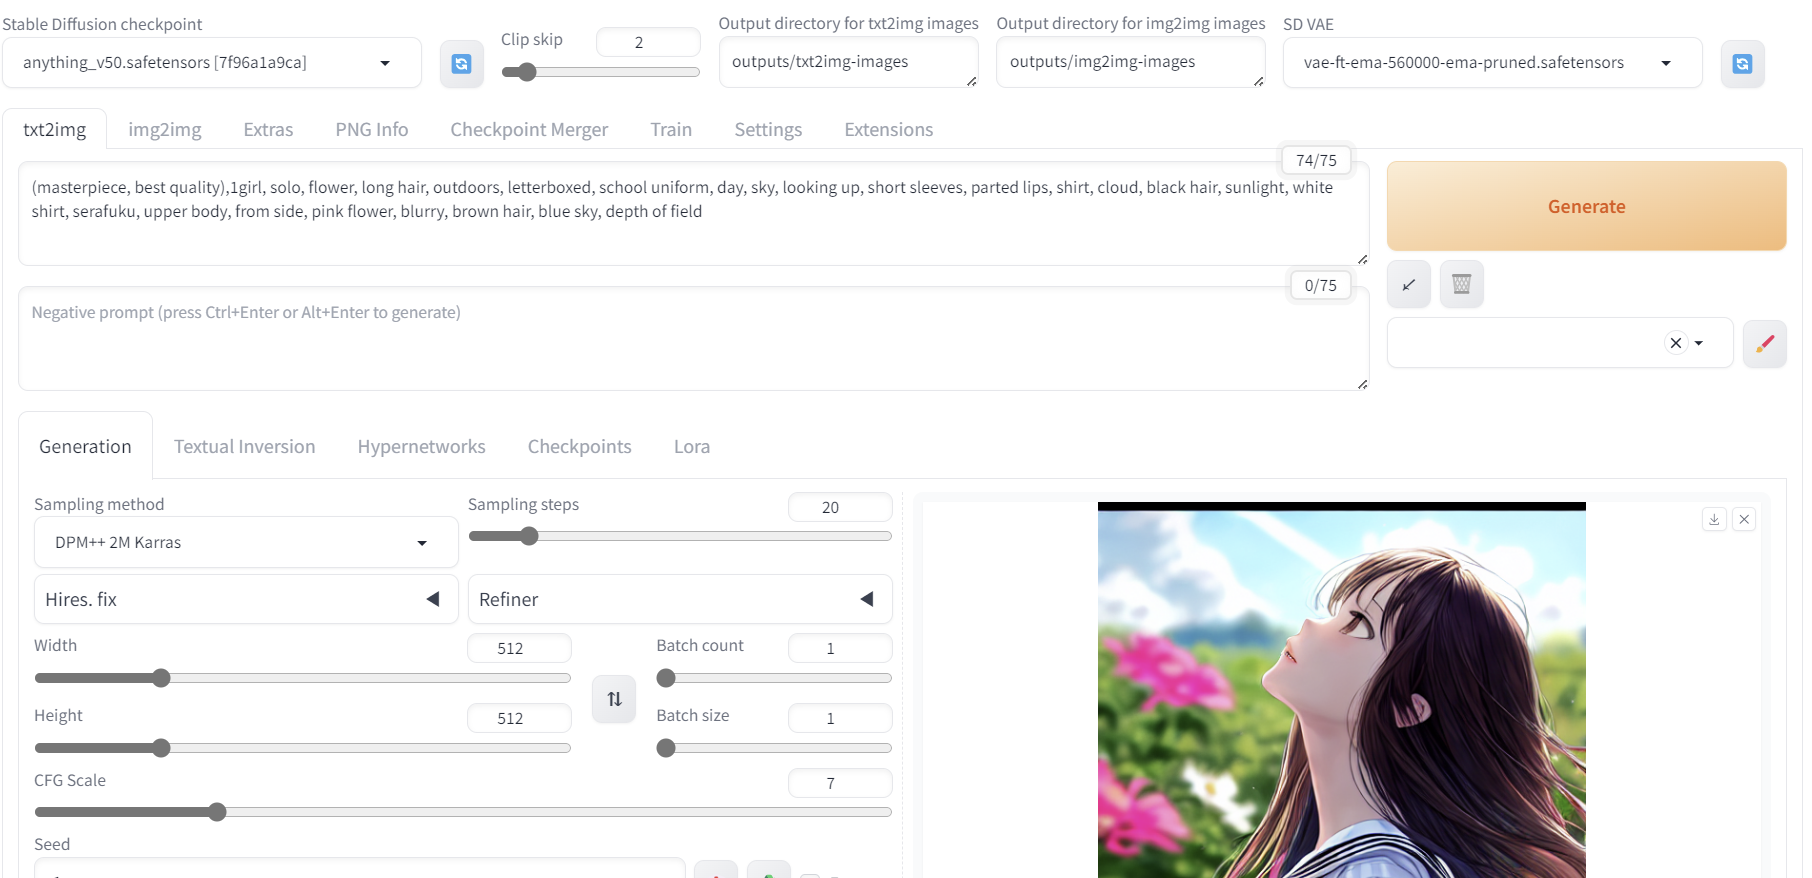1812x878 pixels.
Task: Go to the Checkpoint Merger tab
Action: 529,130
